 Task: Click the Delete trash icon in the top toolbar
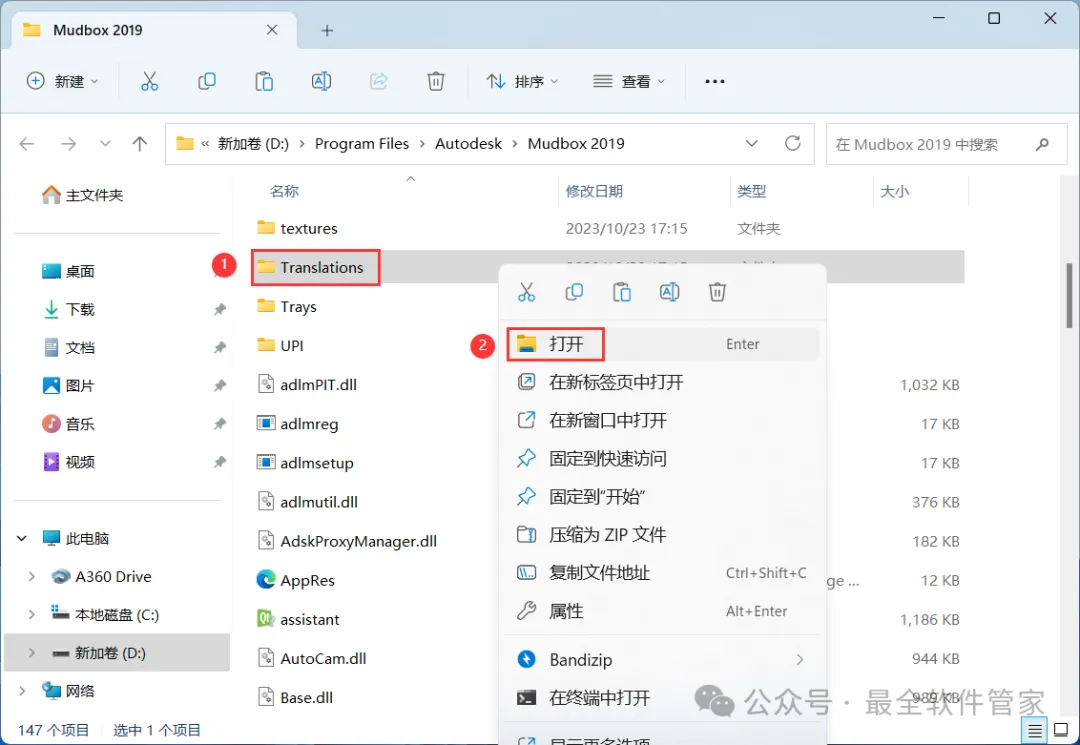point(436,81)
